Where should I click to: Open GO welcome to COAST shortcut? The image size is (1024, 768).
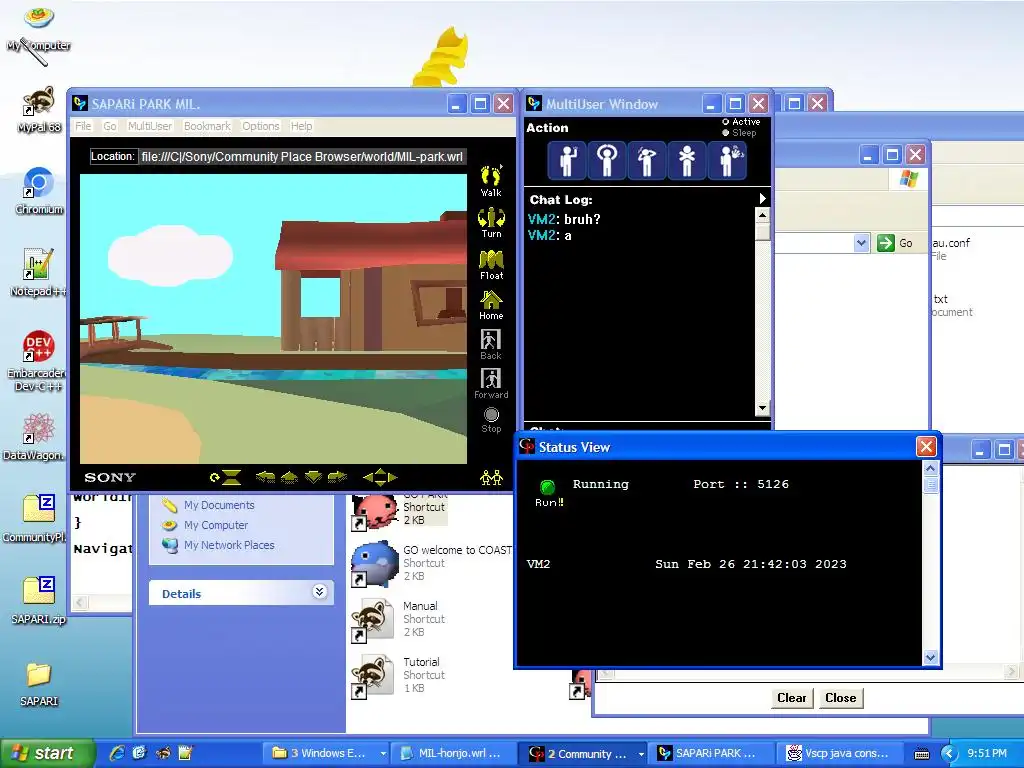click(431, 562)
